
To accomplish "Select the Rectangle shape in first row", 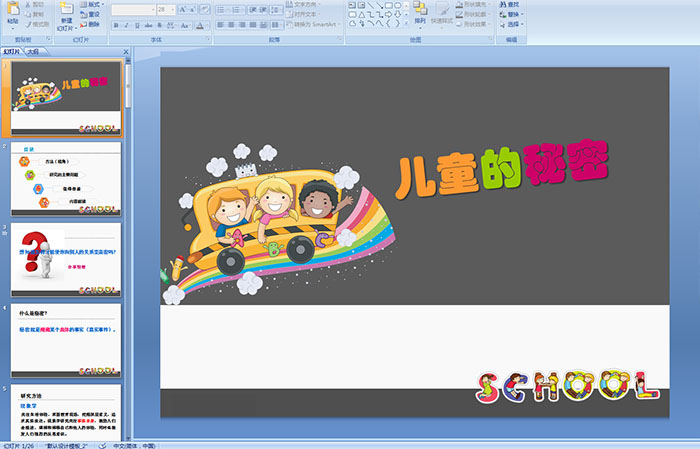I will [389, 5].
